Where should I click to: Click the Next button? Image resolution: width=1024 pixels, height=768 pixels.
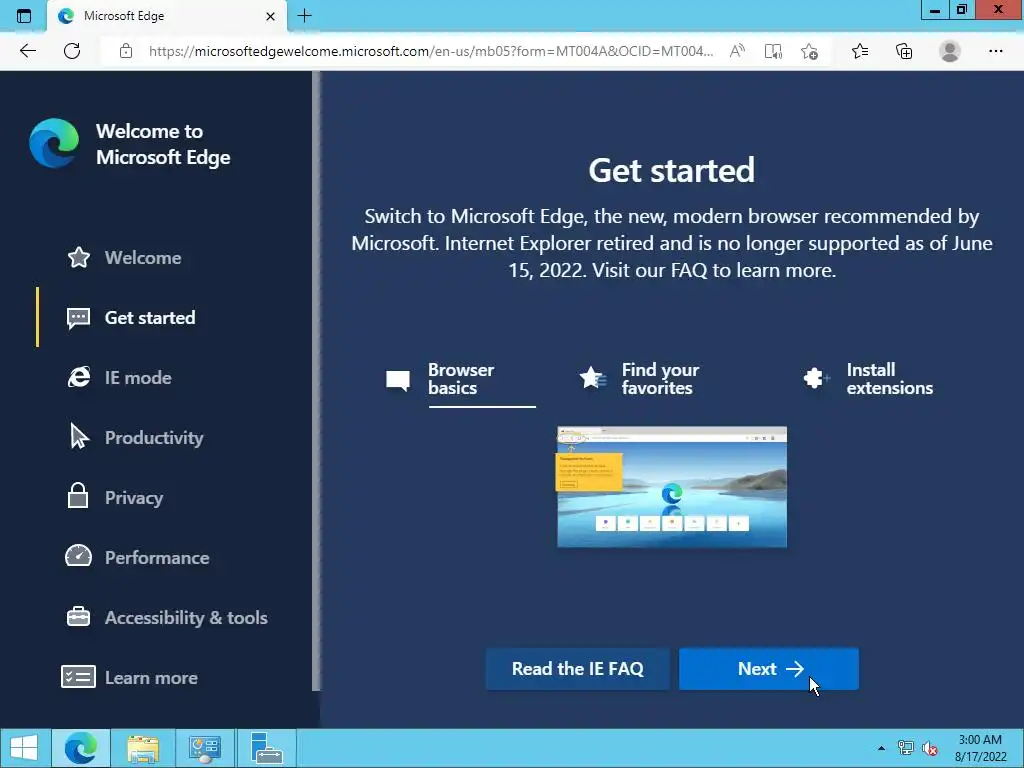click(x=769, y=669)
